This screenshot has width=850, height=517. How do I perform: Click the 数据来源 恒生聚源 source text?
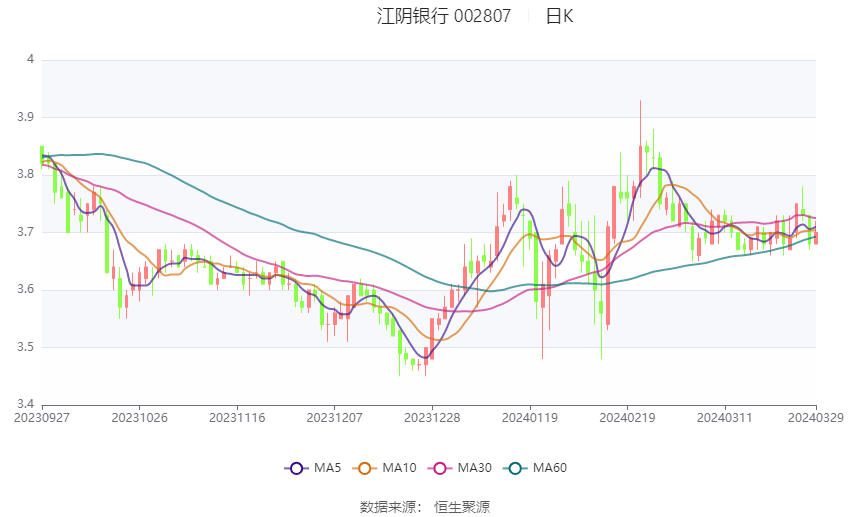[425, 507]
